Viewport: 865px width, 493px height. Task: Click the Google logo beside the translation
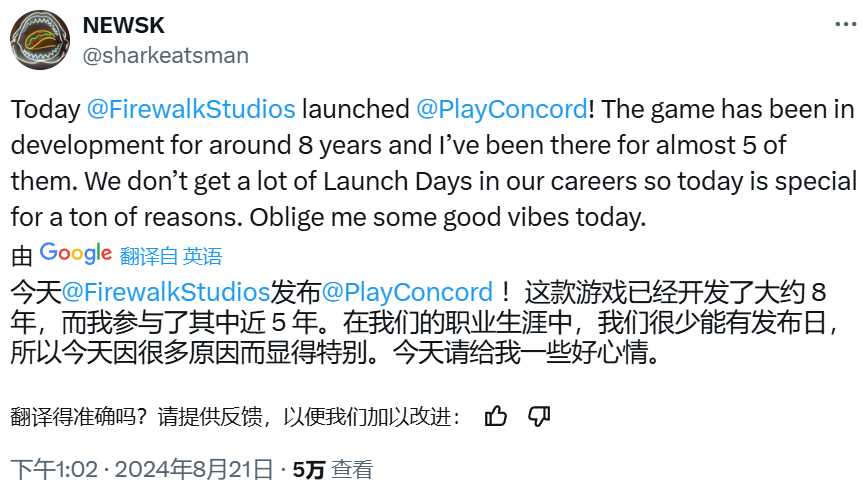pos(76,254)
